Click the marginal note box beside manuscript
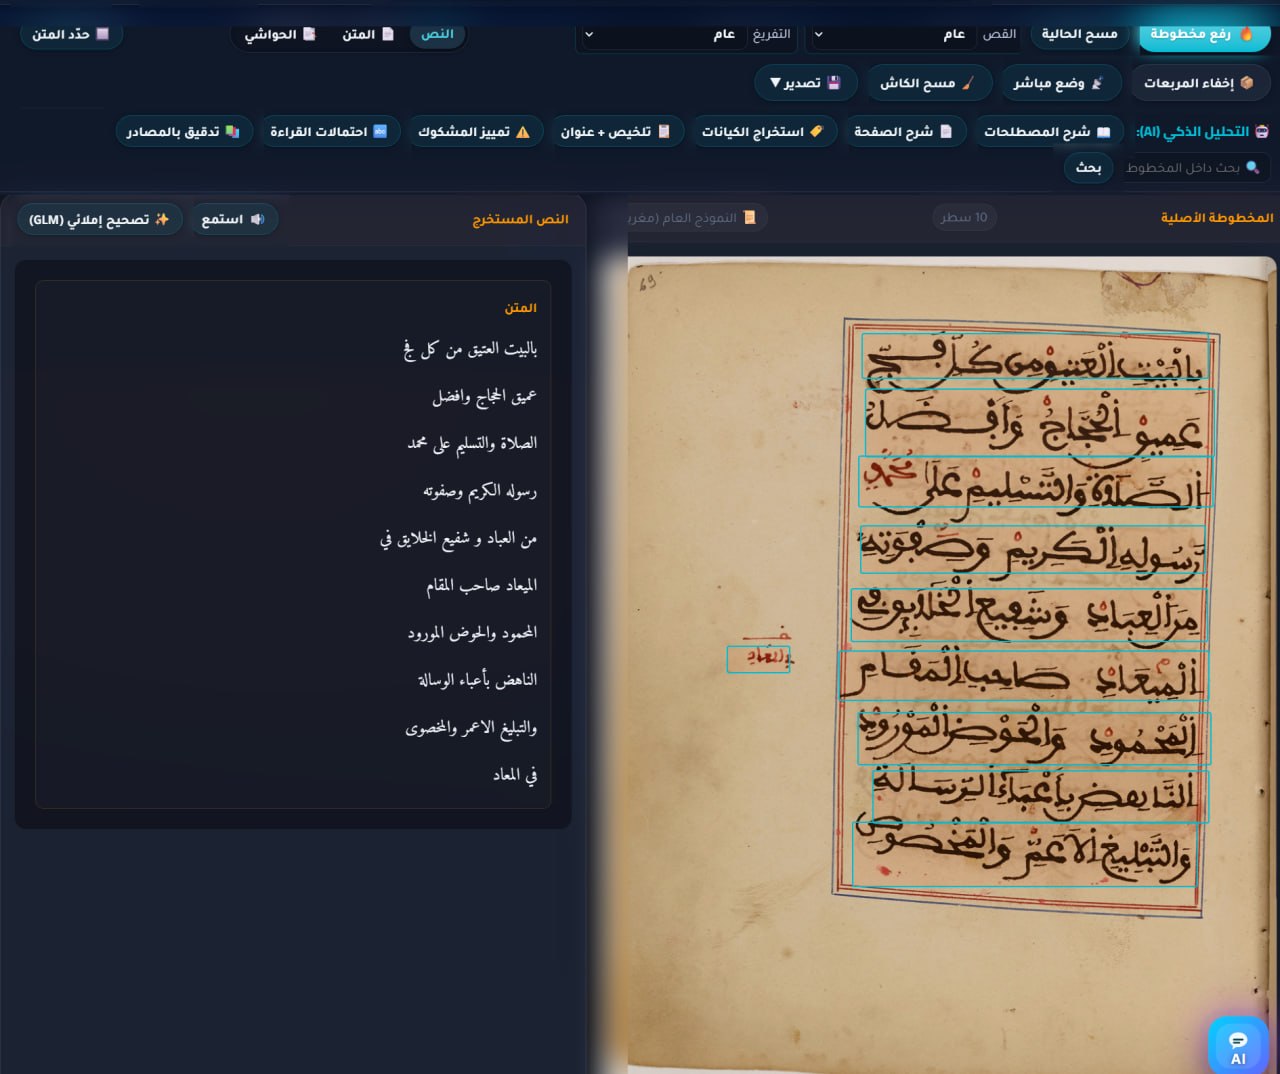The width and height of the screenshot is (1280, 1074). (758, 659)
